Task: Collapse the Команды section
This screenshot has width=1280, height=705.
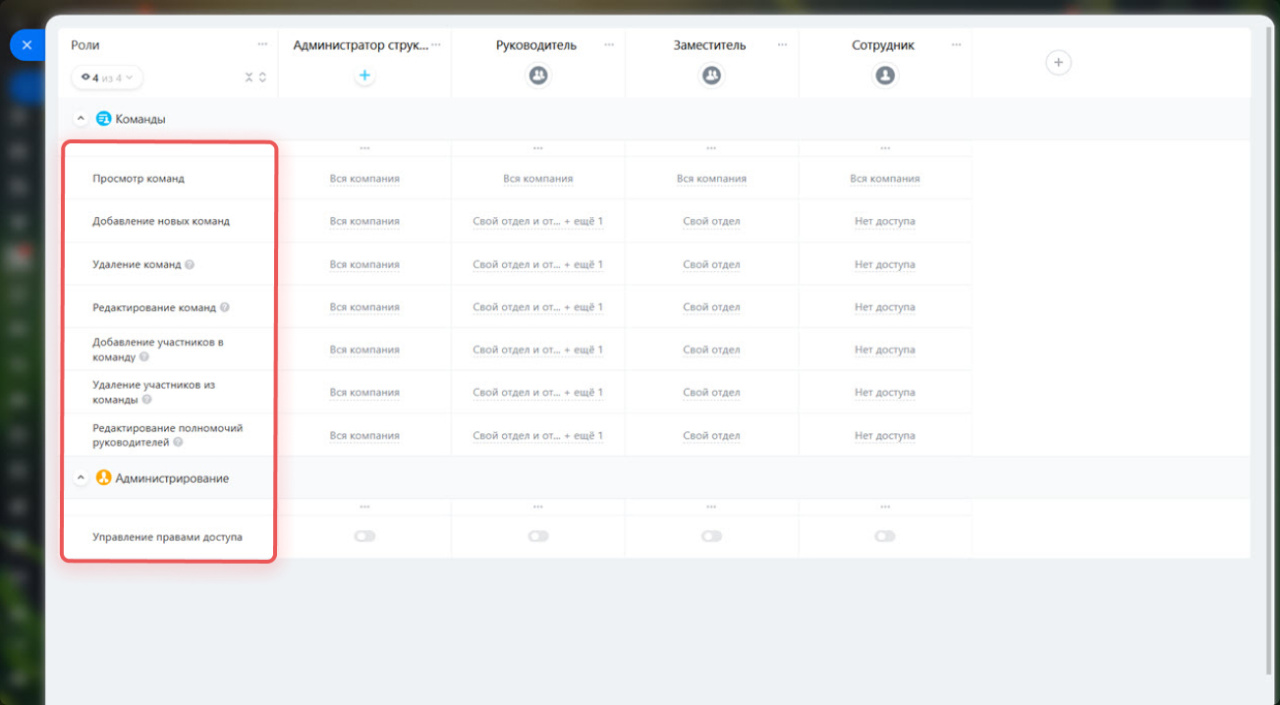Action: click(81, 119)
